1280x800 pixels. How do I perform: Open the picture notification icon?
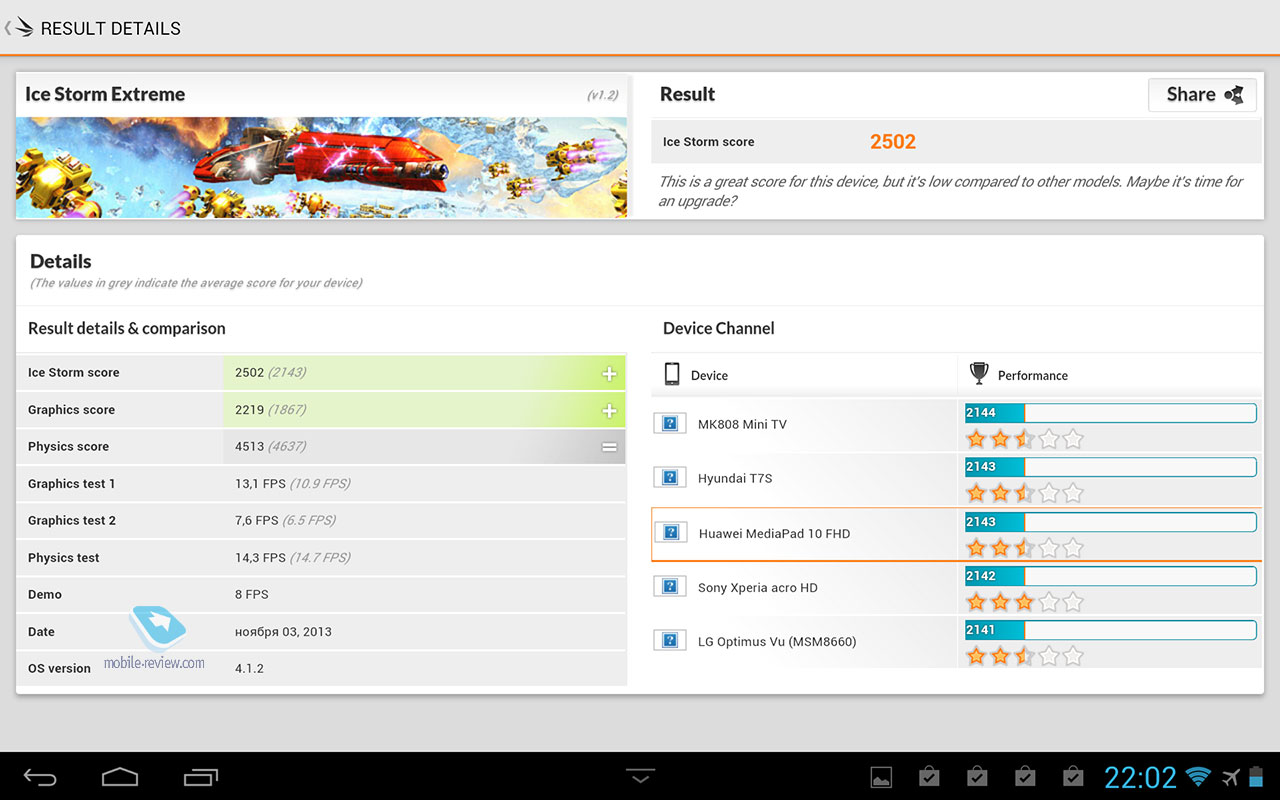(x=881, y=777)
